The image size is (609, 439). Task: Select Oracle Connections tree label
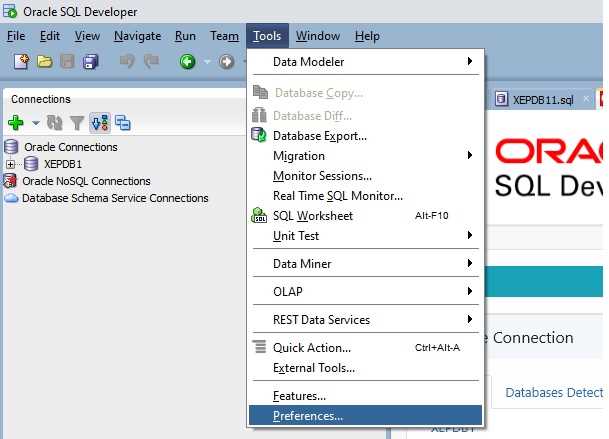[x=71, y=147]
